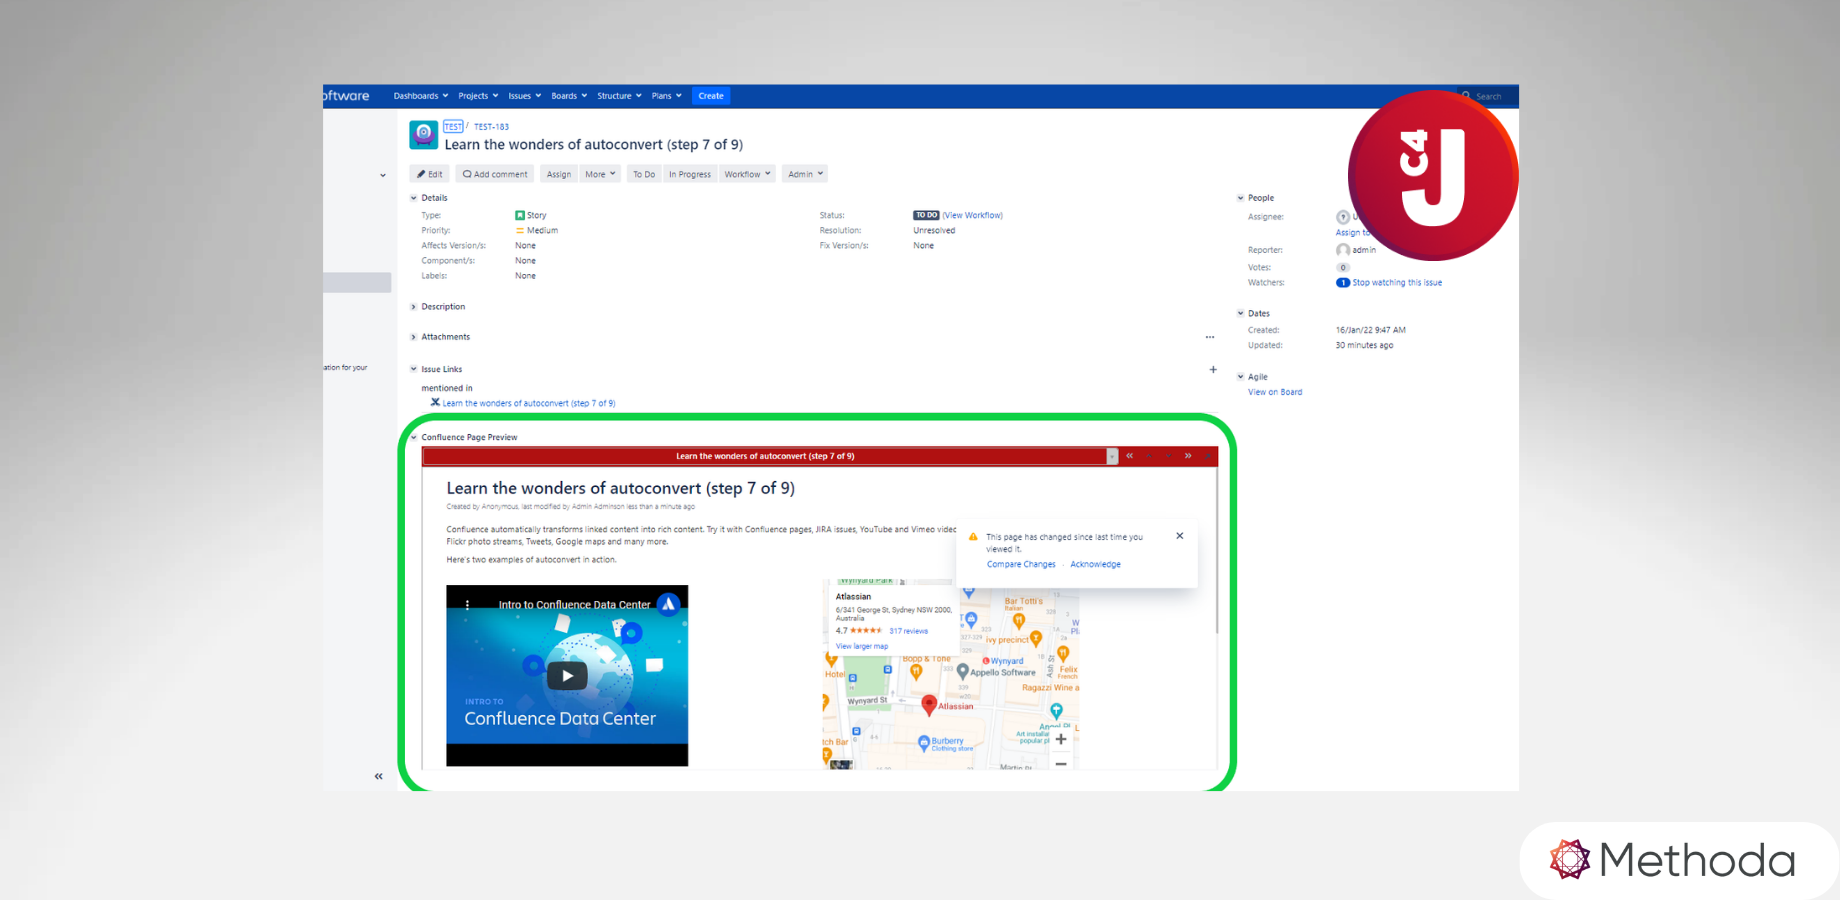Click View larger map link
This screenshot has width=1840, height=900.
[x=862, y=646]
